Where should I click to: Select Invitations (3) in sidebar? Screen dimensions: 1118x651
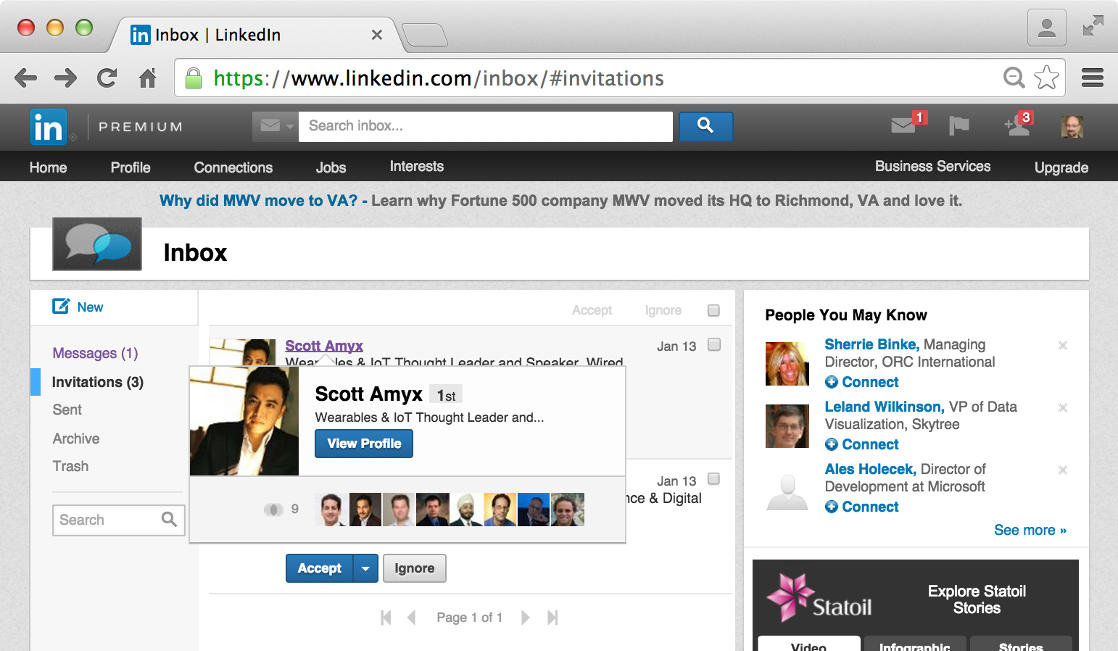(98, 381)
